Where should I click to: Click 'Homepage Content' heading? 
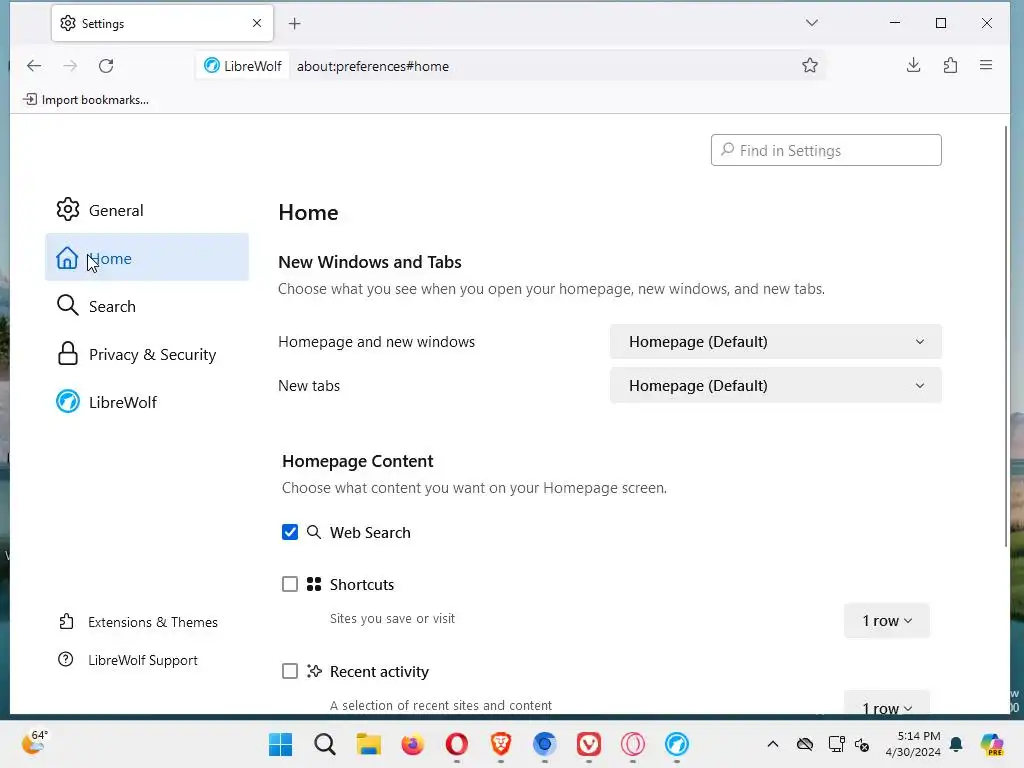357,461
